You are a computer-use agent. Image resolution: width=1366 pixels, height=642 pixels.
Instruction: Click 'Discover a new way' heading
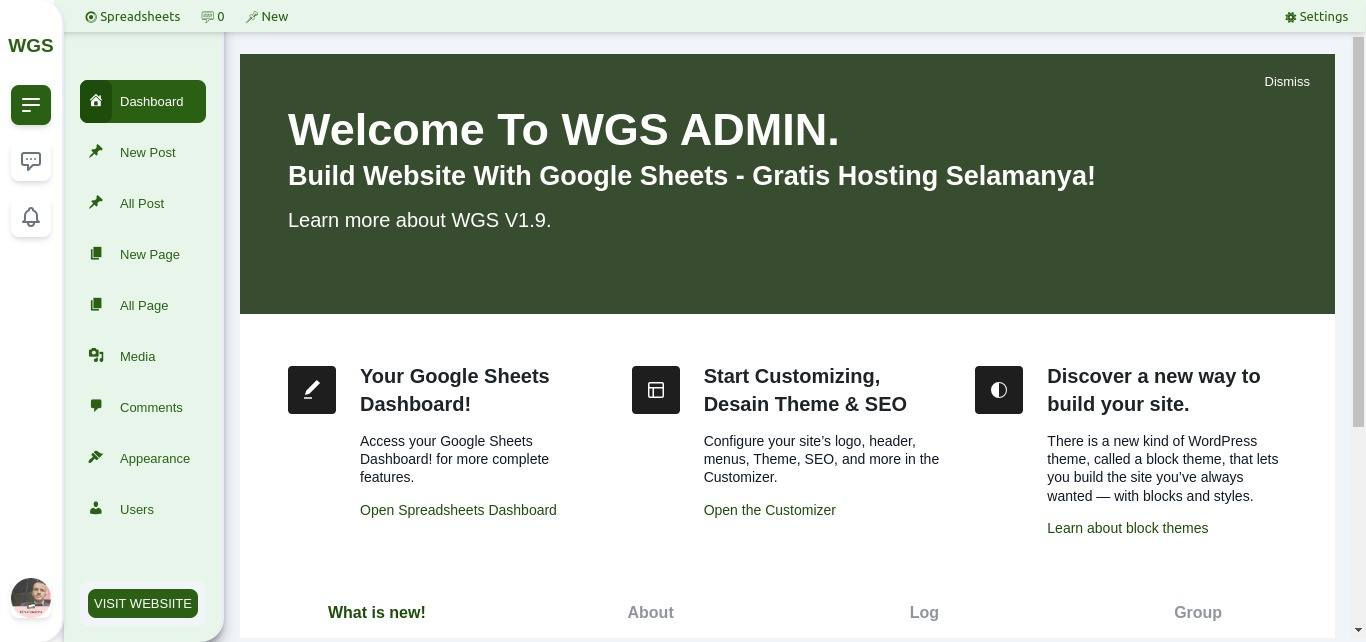[1154, 390]
